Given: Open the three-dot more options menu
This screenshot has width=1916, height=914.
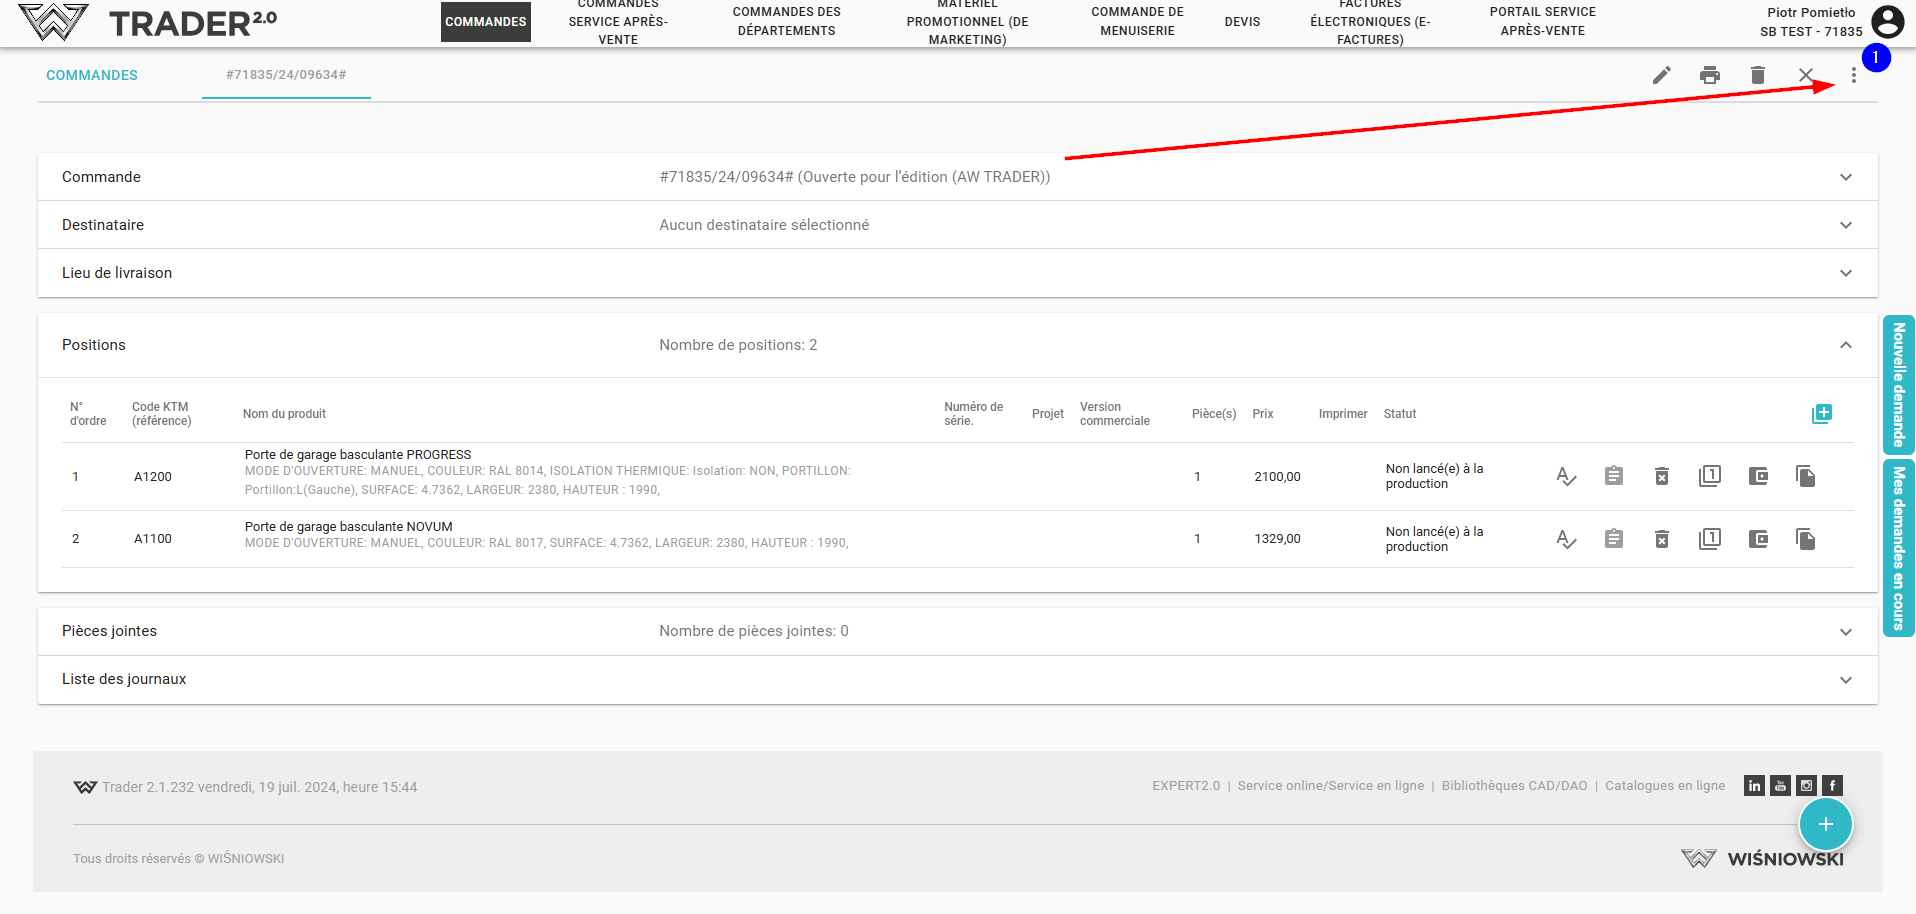Looking at the screenshot, I should click(1853, 76).
